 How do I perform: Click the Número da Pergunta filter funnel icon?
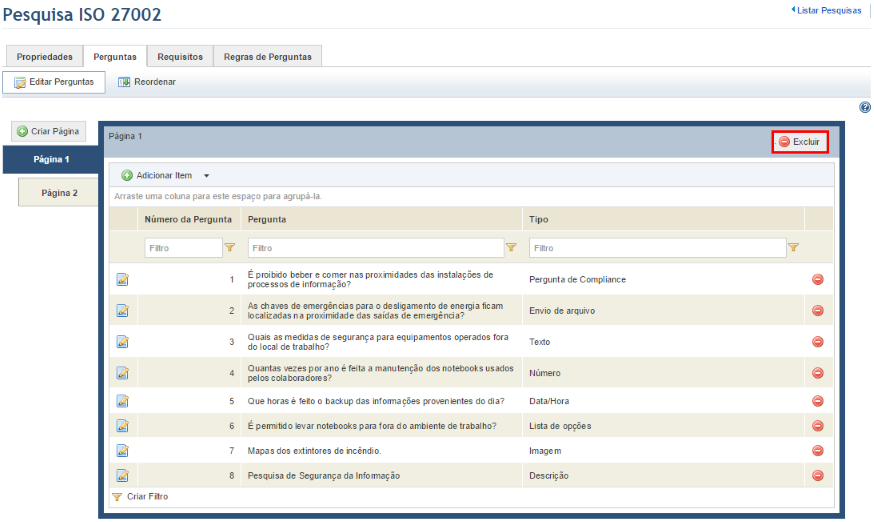pyautogui.click(x=230, y=248)
